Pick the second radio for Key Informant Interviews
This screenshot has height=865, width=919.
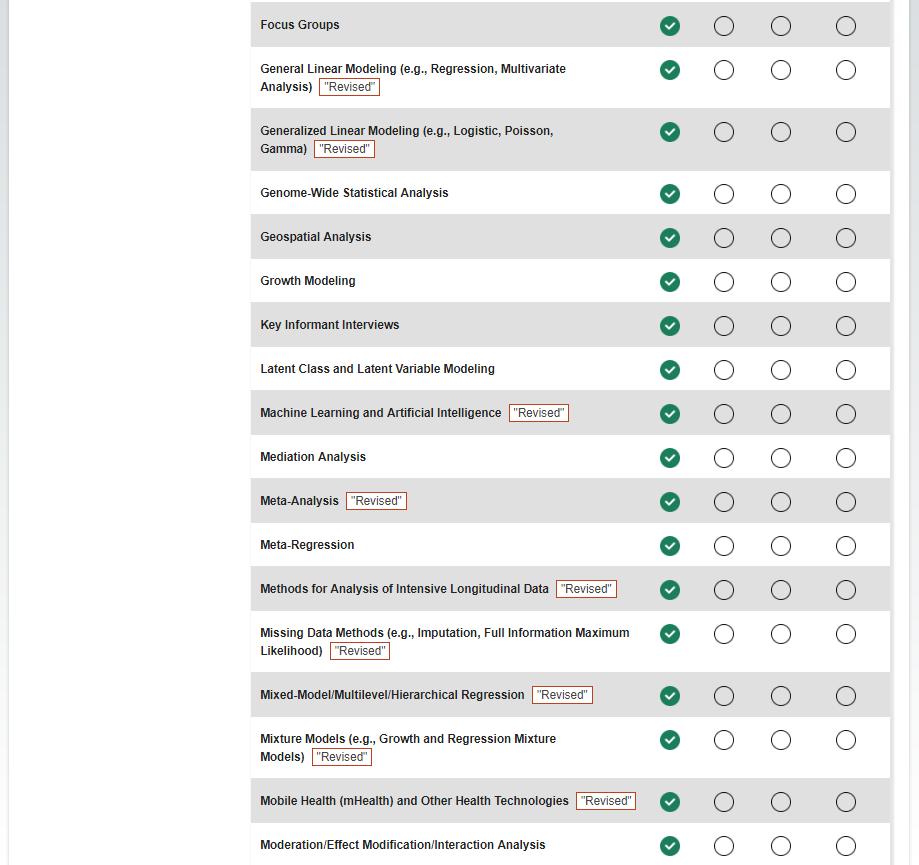(x=724, y=326)
